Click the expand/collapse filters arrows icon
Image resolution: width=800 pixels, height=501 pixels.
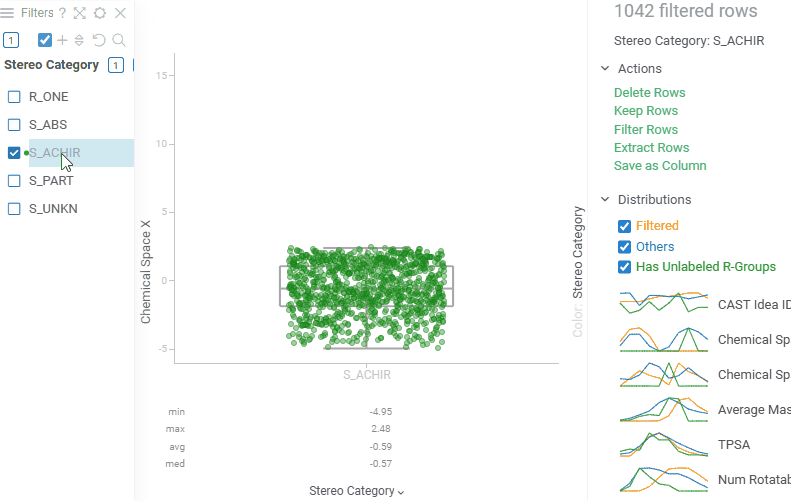[x=80, y=40]
